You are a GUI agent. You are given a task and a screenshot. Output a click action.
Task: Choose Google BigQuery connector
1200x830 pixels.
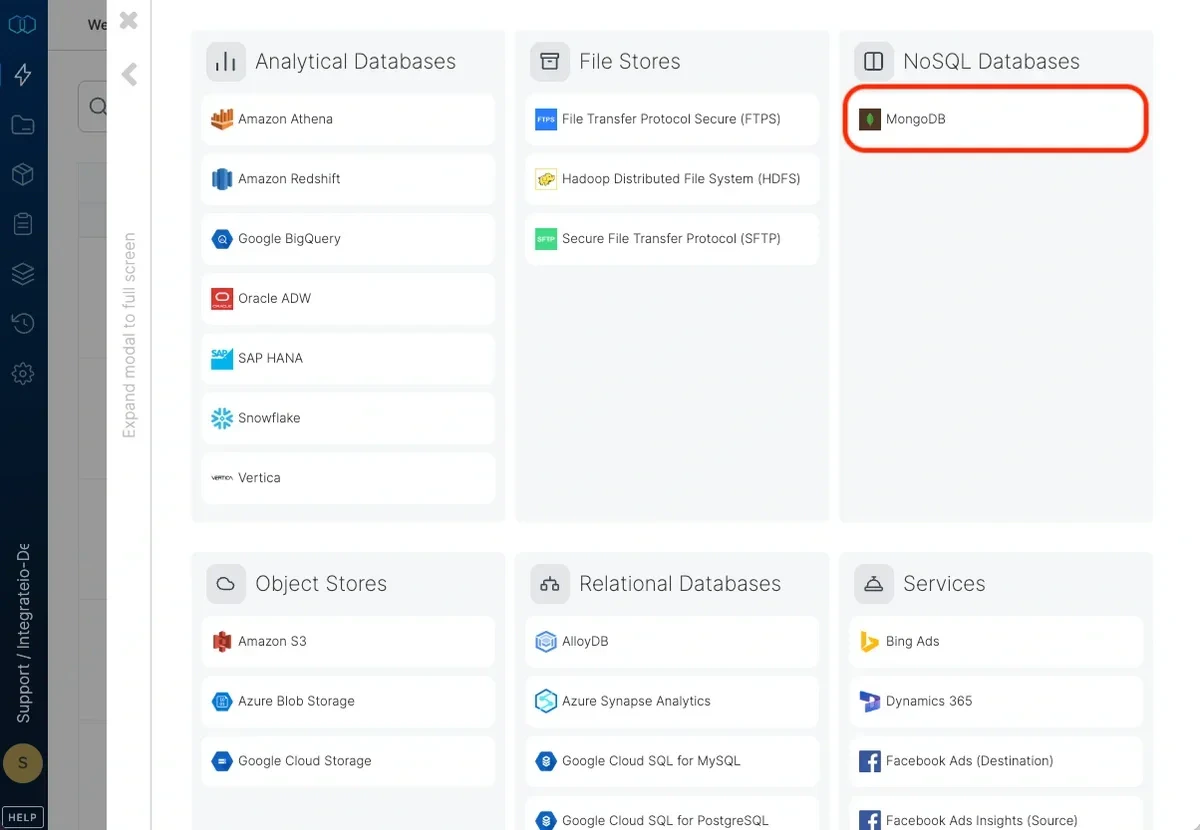[x=347, y=239]
